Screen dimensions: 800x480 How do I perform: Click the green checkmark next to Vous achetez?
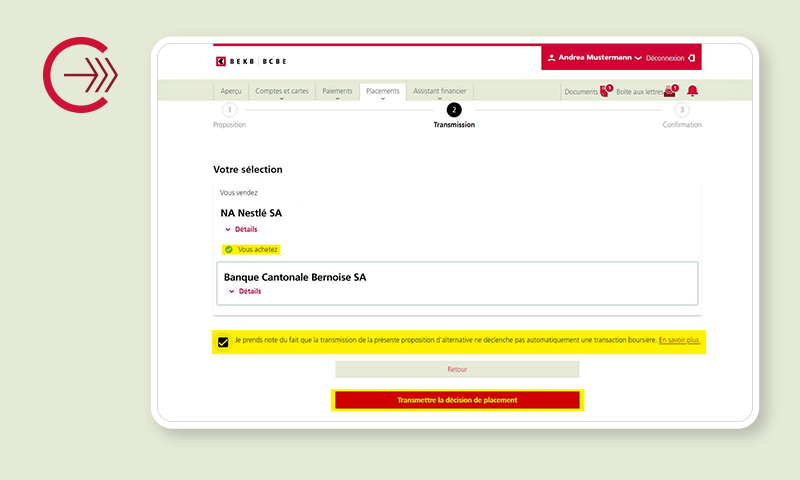228,249
